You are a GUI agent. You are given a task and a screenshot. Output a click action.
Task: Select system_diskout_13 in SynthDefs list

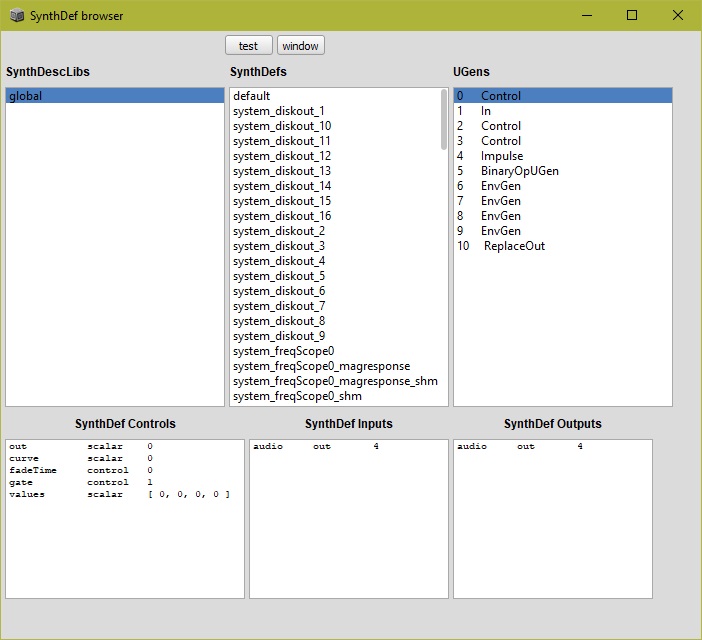[335, 171]
